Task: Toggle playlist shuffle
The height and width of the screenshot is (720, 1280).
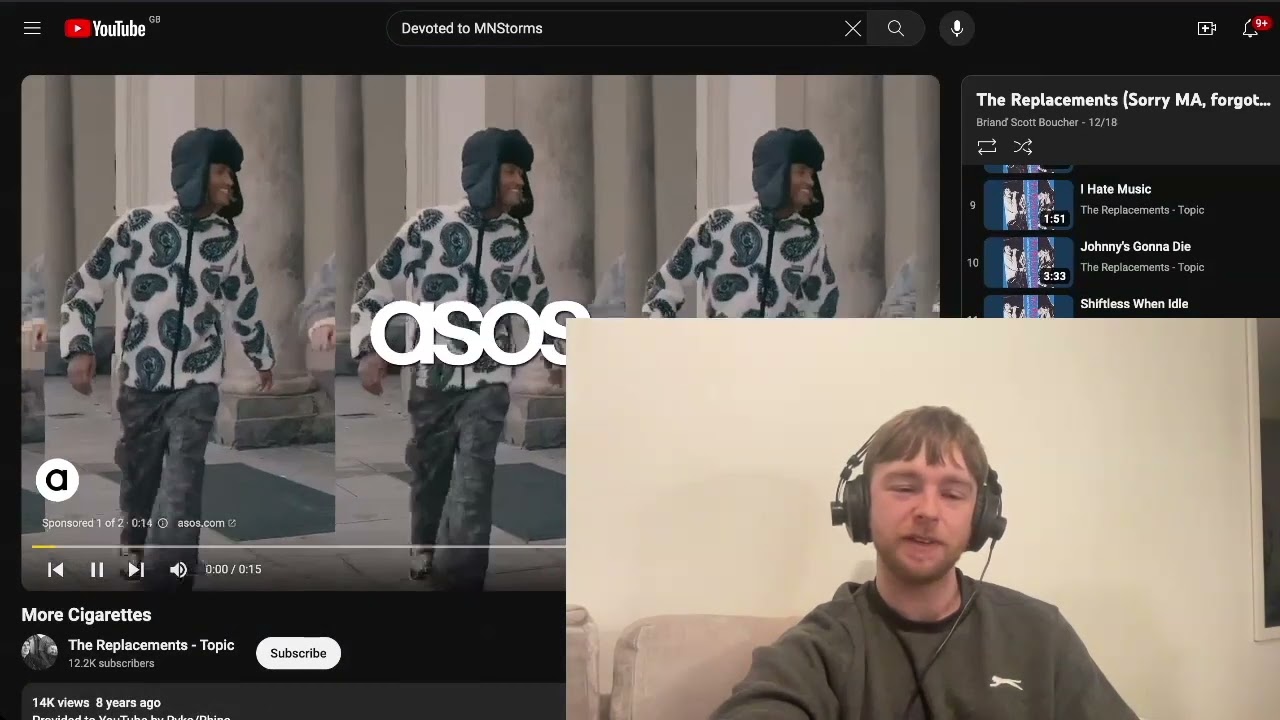Action: pos(1023,147)
